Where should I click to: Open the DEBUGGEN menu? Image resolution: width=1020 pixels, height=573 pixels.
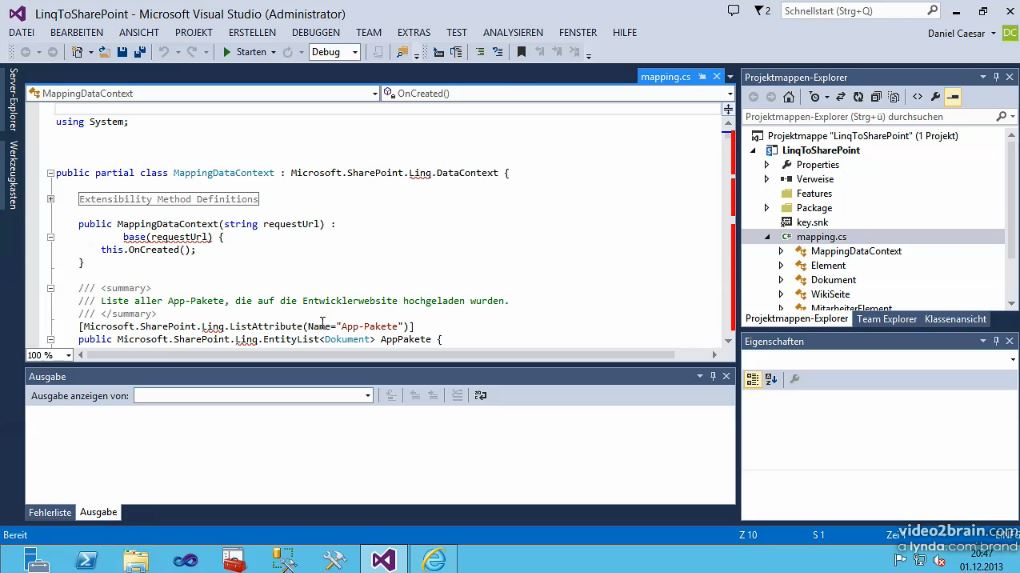click(315, 33)
